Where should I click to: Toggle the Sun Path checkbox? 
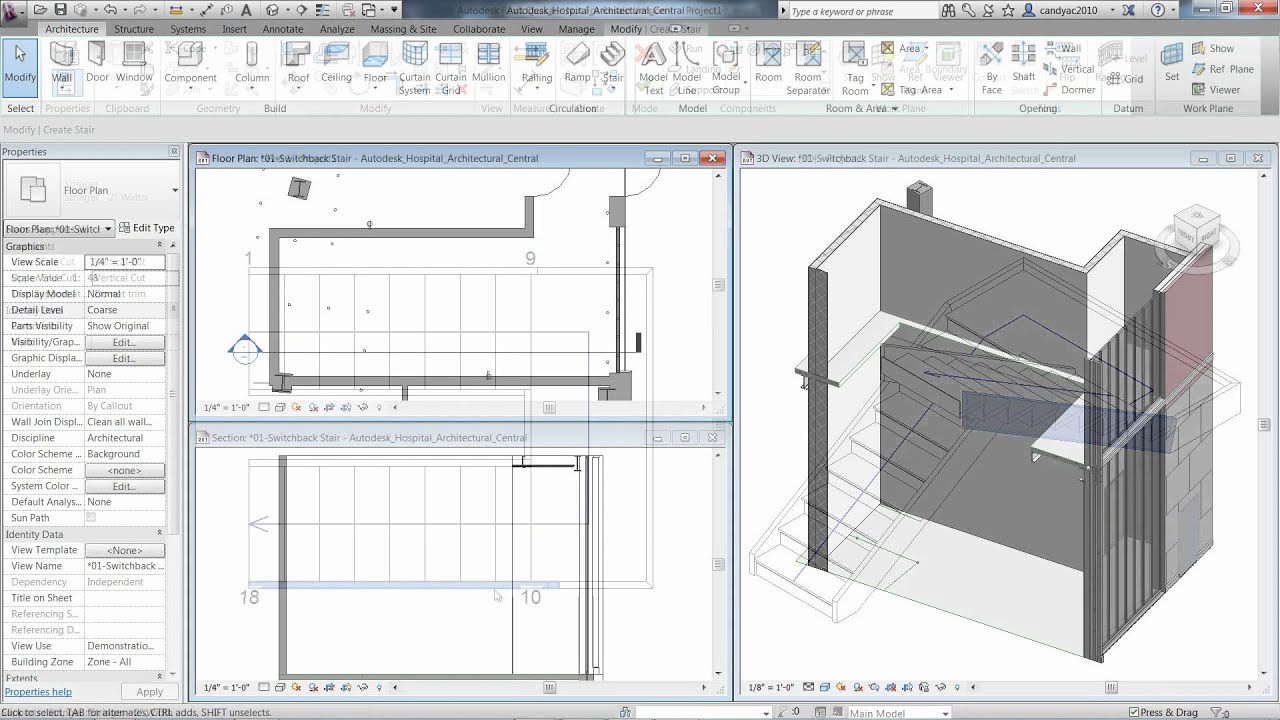pos(91,518)
